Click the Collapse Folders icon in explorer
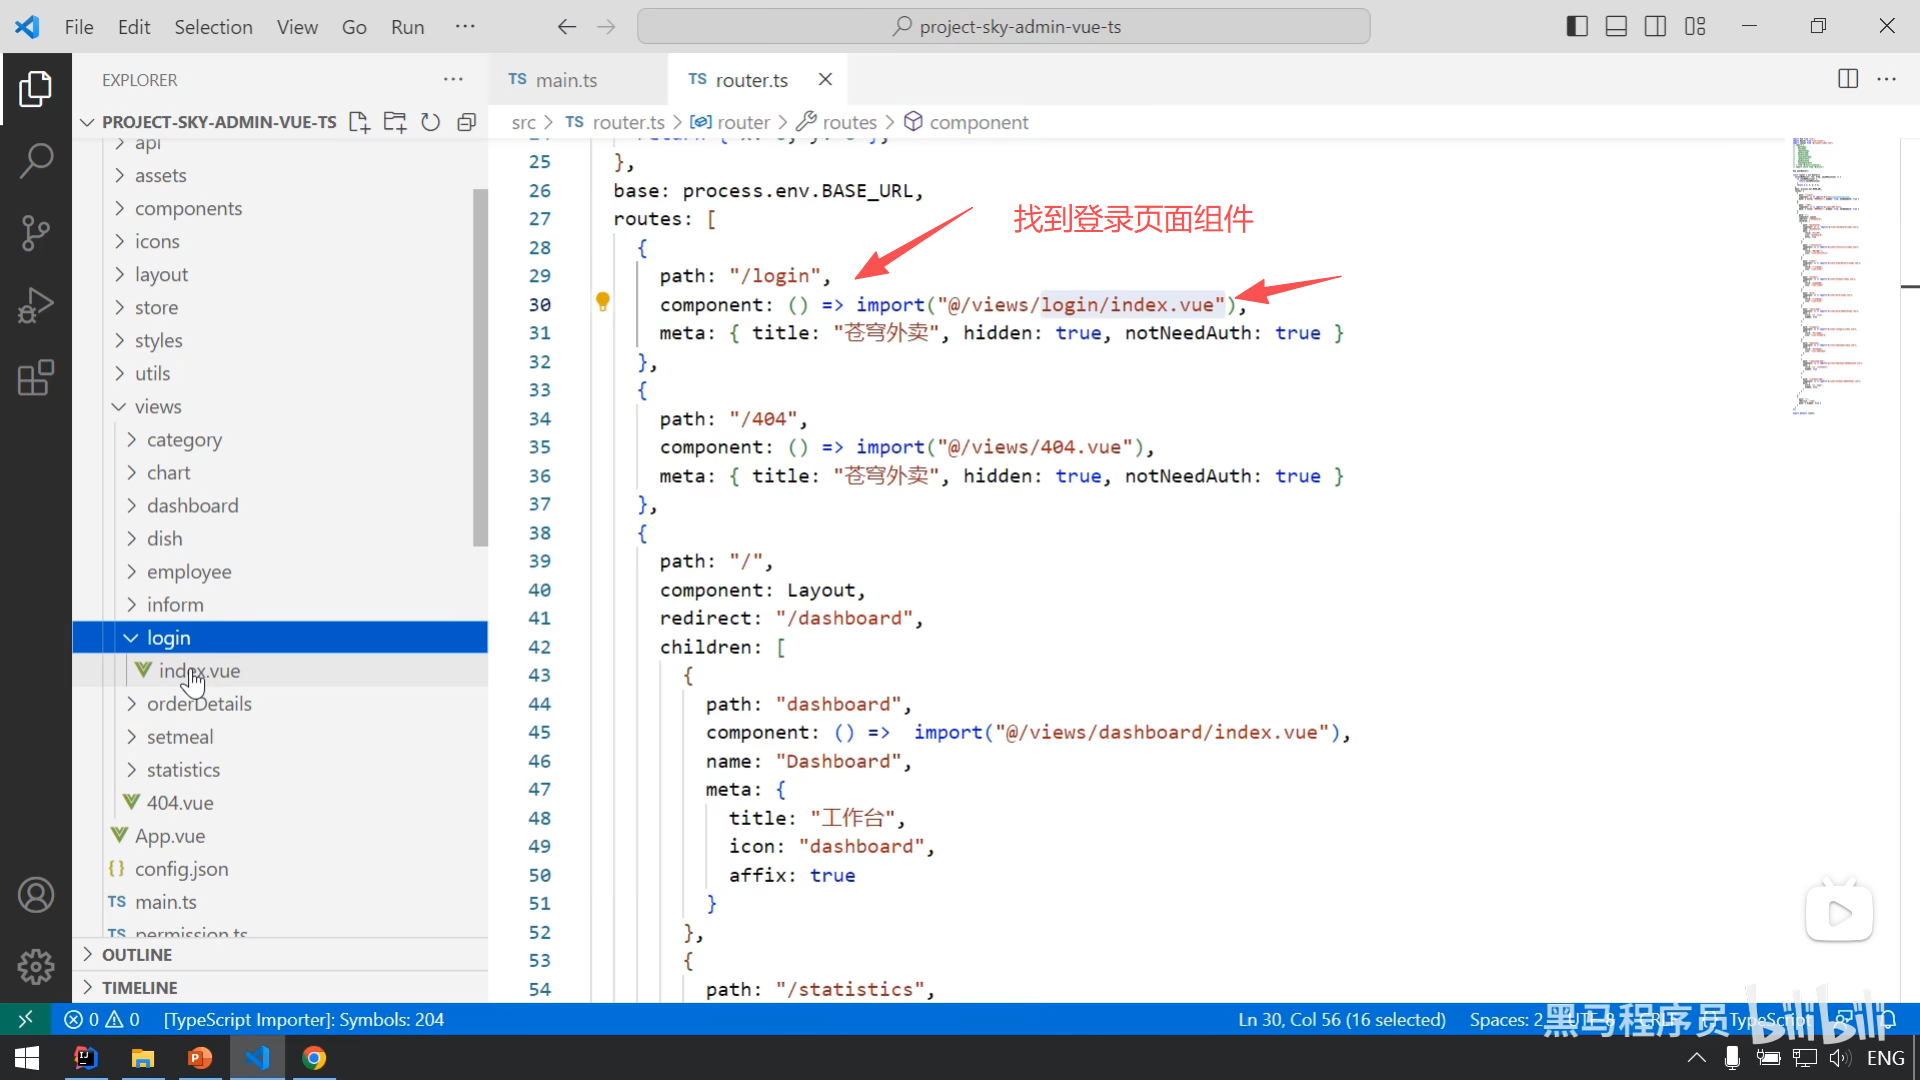 pyautogui.click(x=466, y=122)
